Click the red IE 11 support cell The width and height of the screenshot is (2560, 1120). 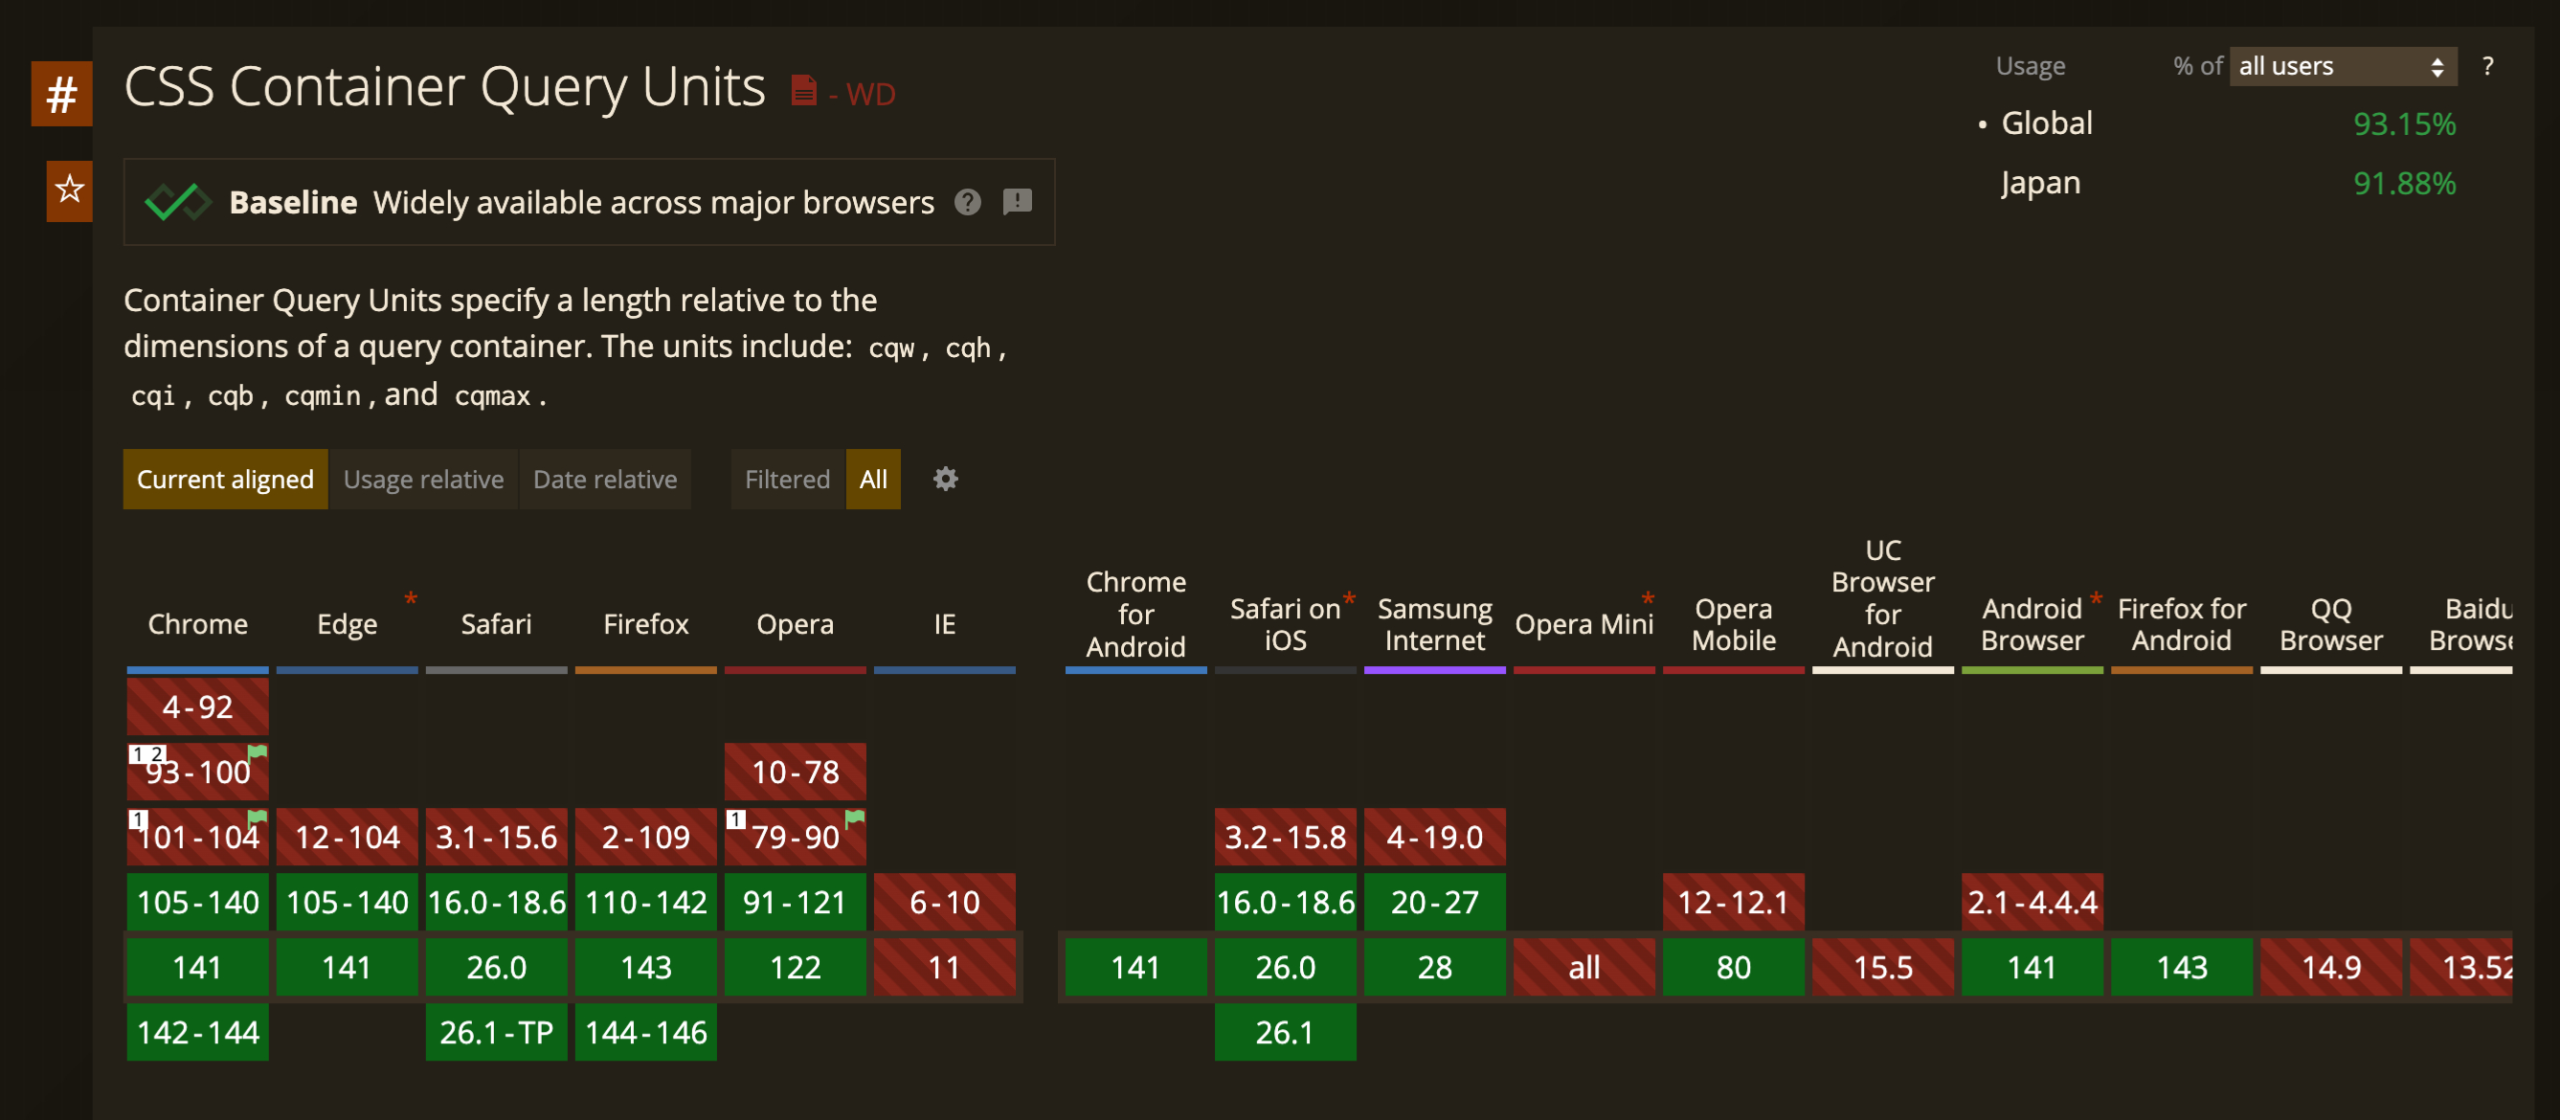(944, 967)
